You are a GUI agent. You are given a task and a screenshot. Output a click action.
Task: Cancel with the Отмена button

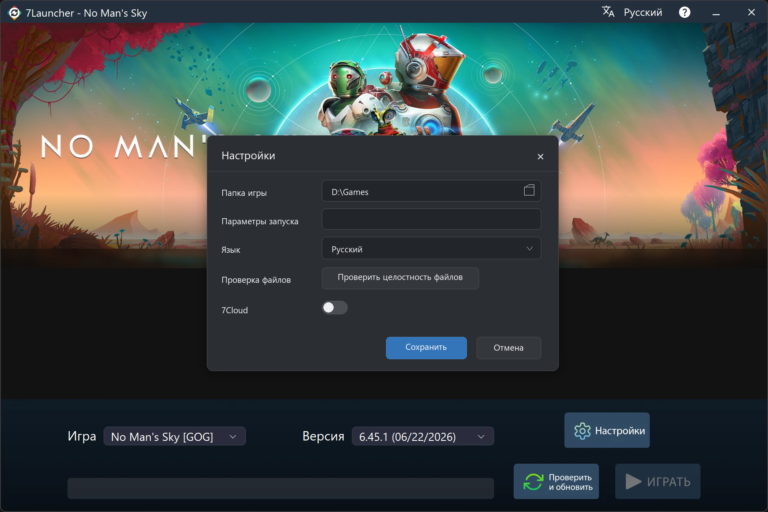coord(508,348)
